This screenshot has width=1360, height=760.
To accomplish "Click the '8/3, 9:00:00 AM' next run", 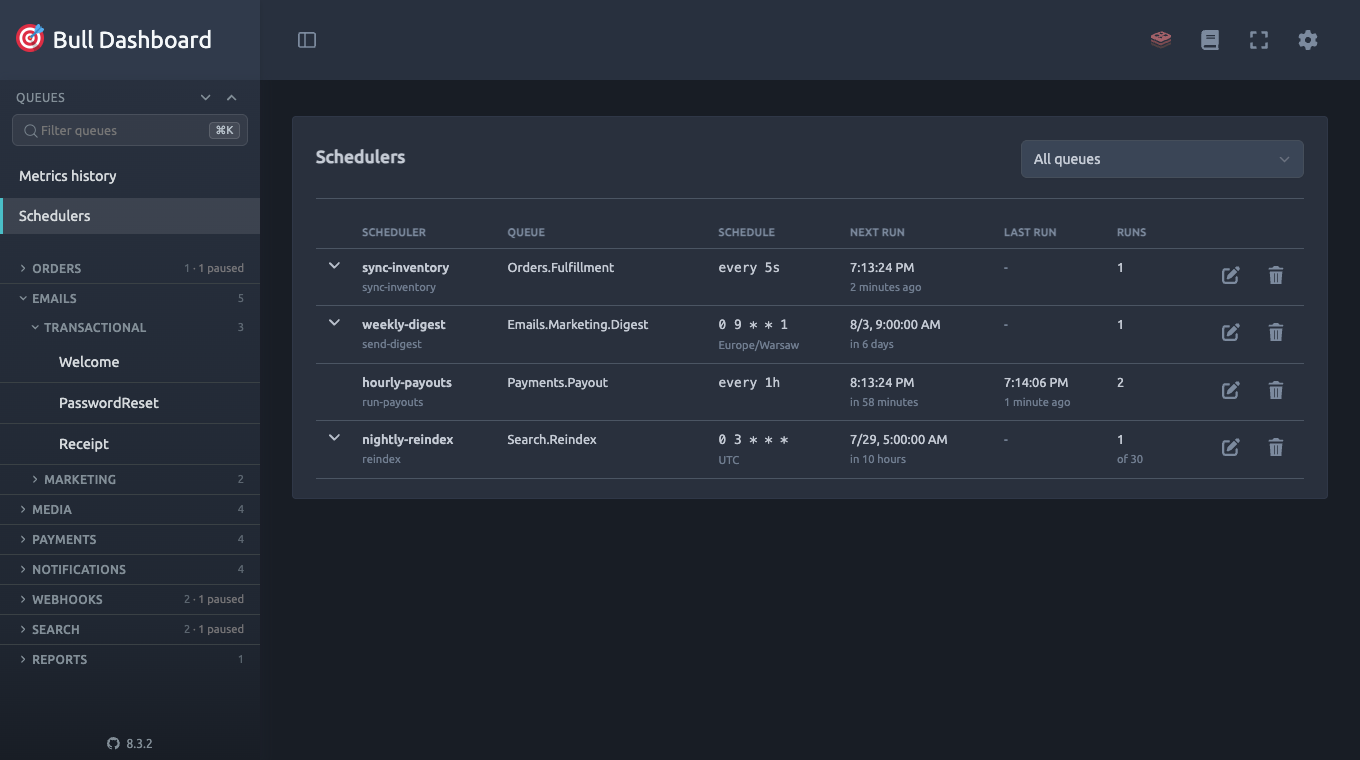I will coord(895,324).
